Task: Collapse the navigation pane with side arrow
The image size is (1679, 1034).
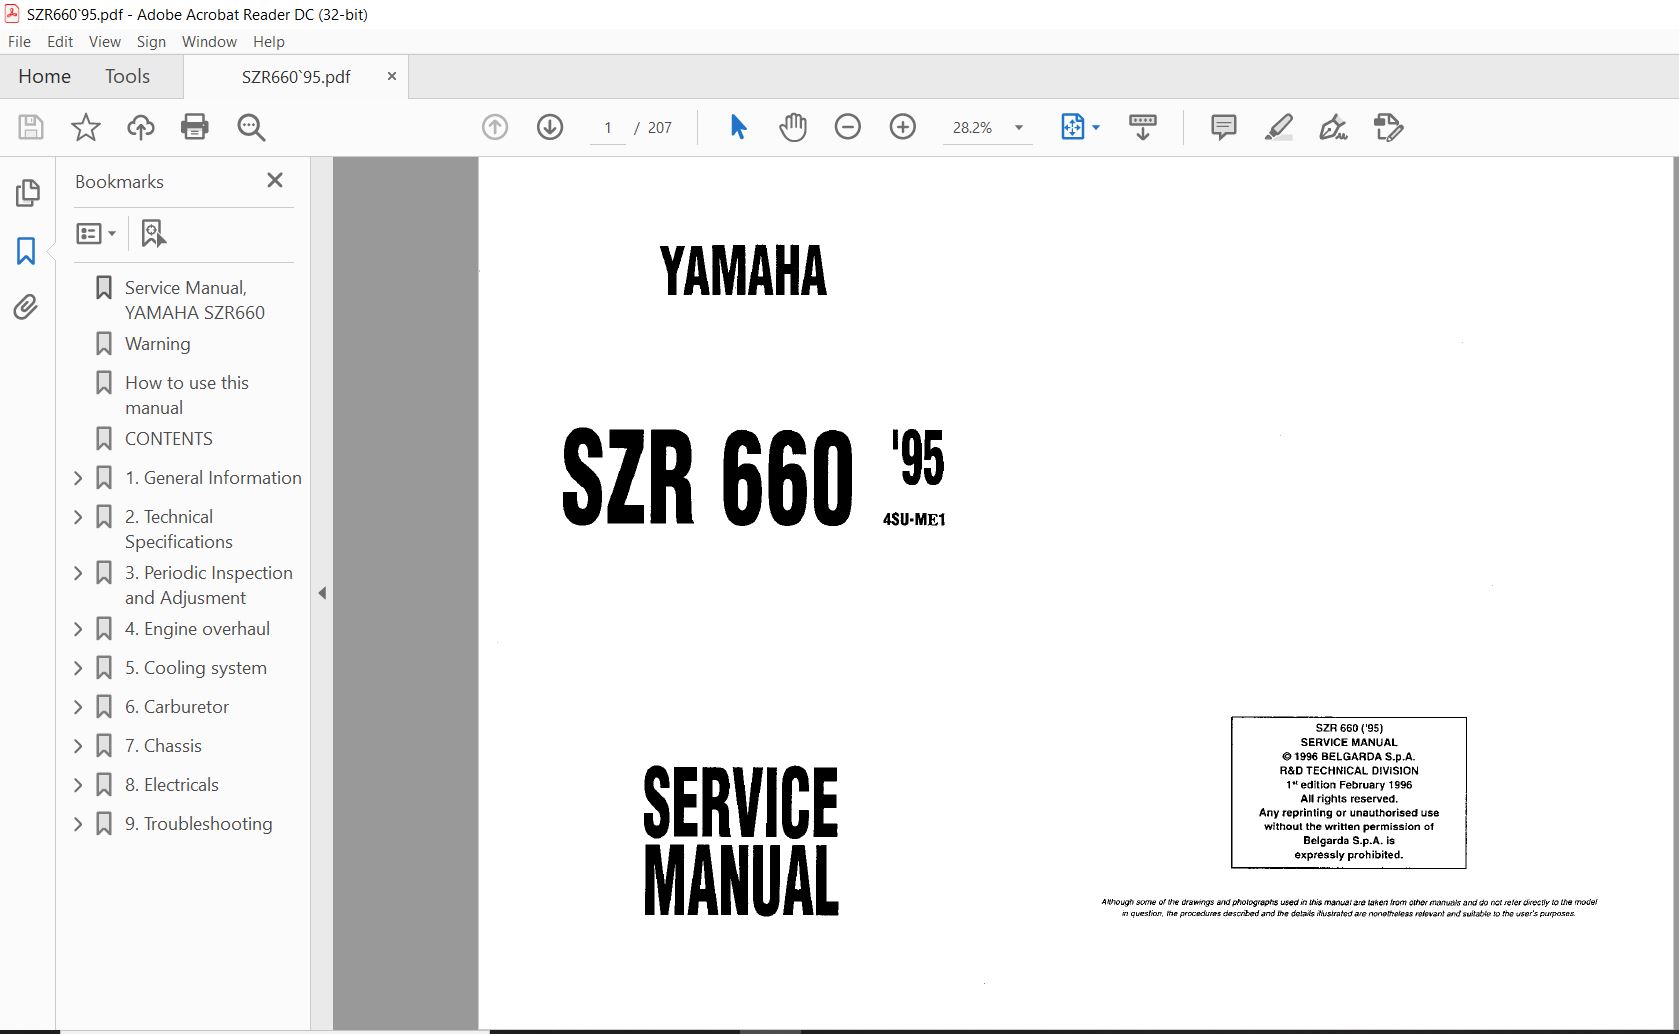Action: point(322,593)
